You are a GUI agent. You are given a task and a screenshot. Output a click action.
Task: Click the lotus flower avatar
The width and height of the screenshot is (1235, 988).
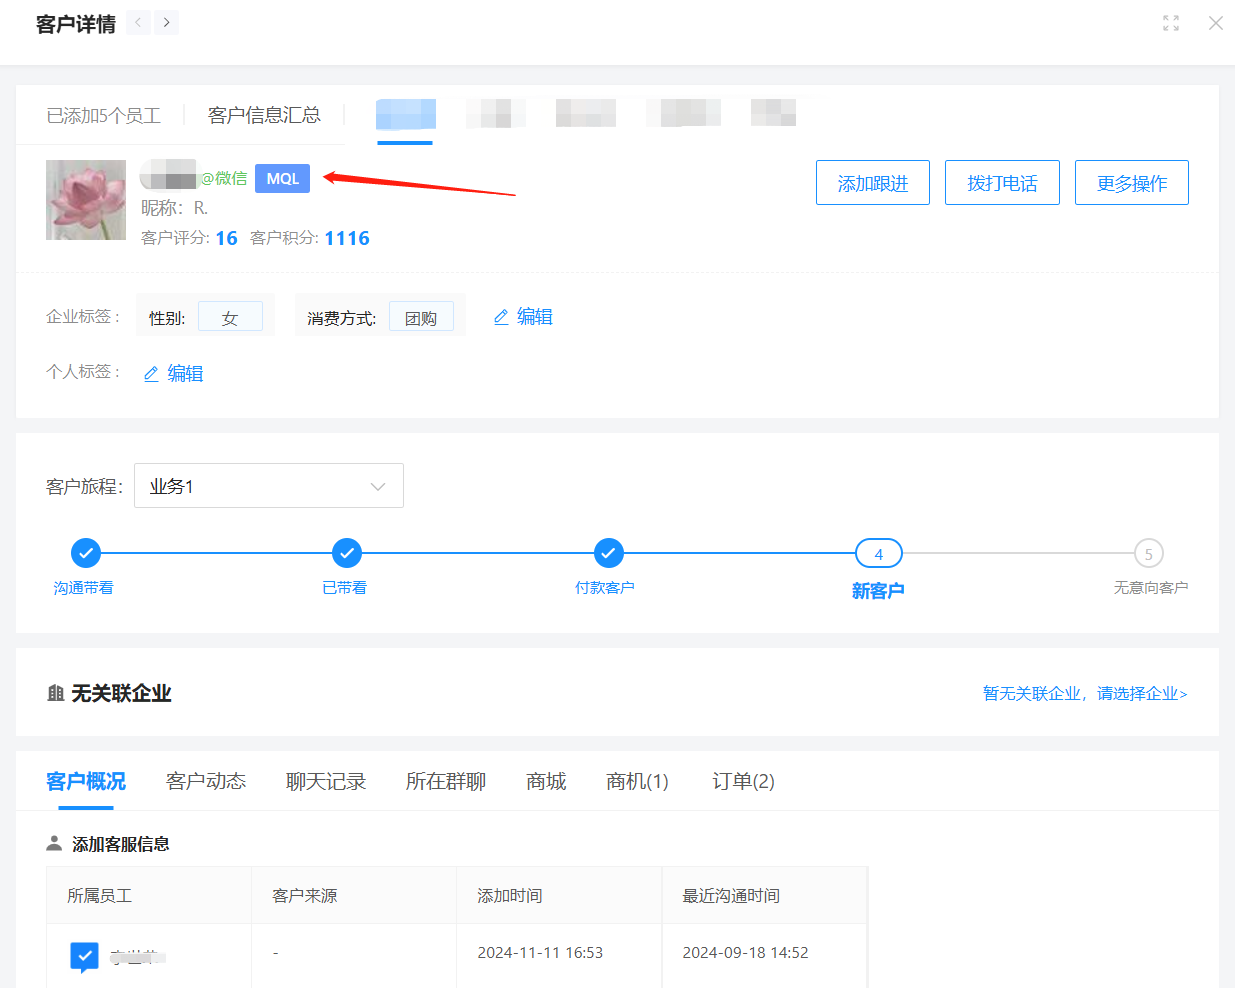click(x=86, y=200)
